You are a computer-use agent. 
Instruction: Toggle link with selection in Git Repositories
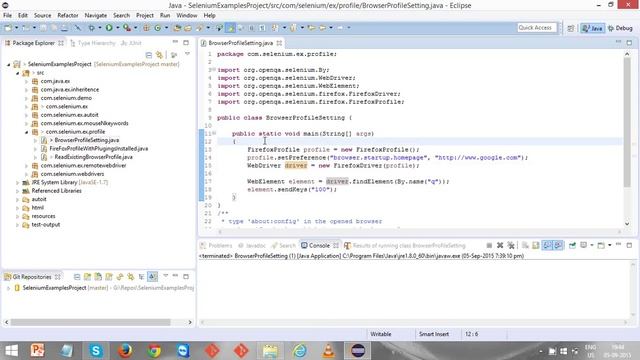(x=131, y=277)
